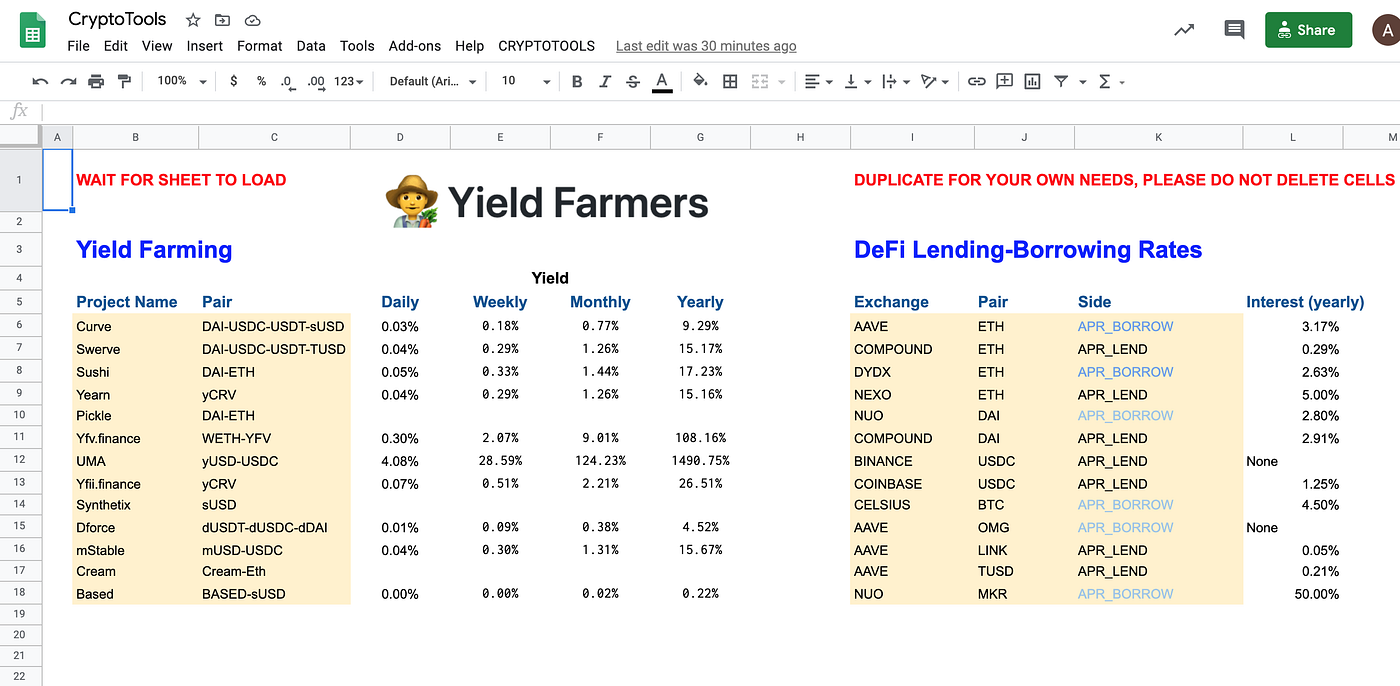
Task: Click the select-all corner box
Action: pos(20,137)
